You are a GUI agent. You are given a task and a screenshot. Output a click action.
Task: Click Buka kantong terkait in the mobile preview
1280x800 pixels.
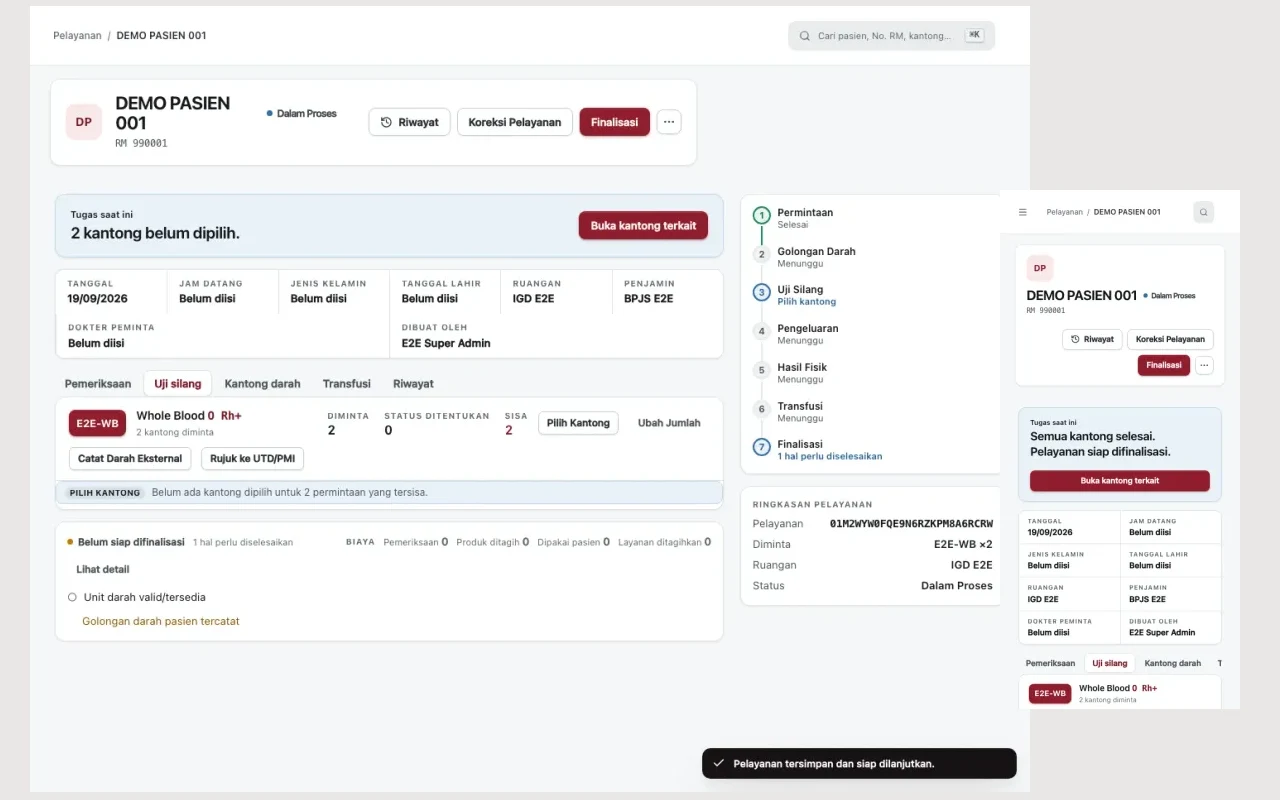click(x=1120, y=481)
